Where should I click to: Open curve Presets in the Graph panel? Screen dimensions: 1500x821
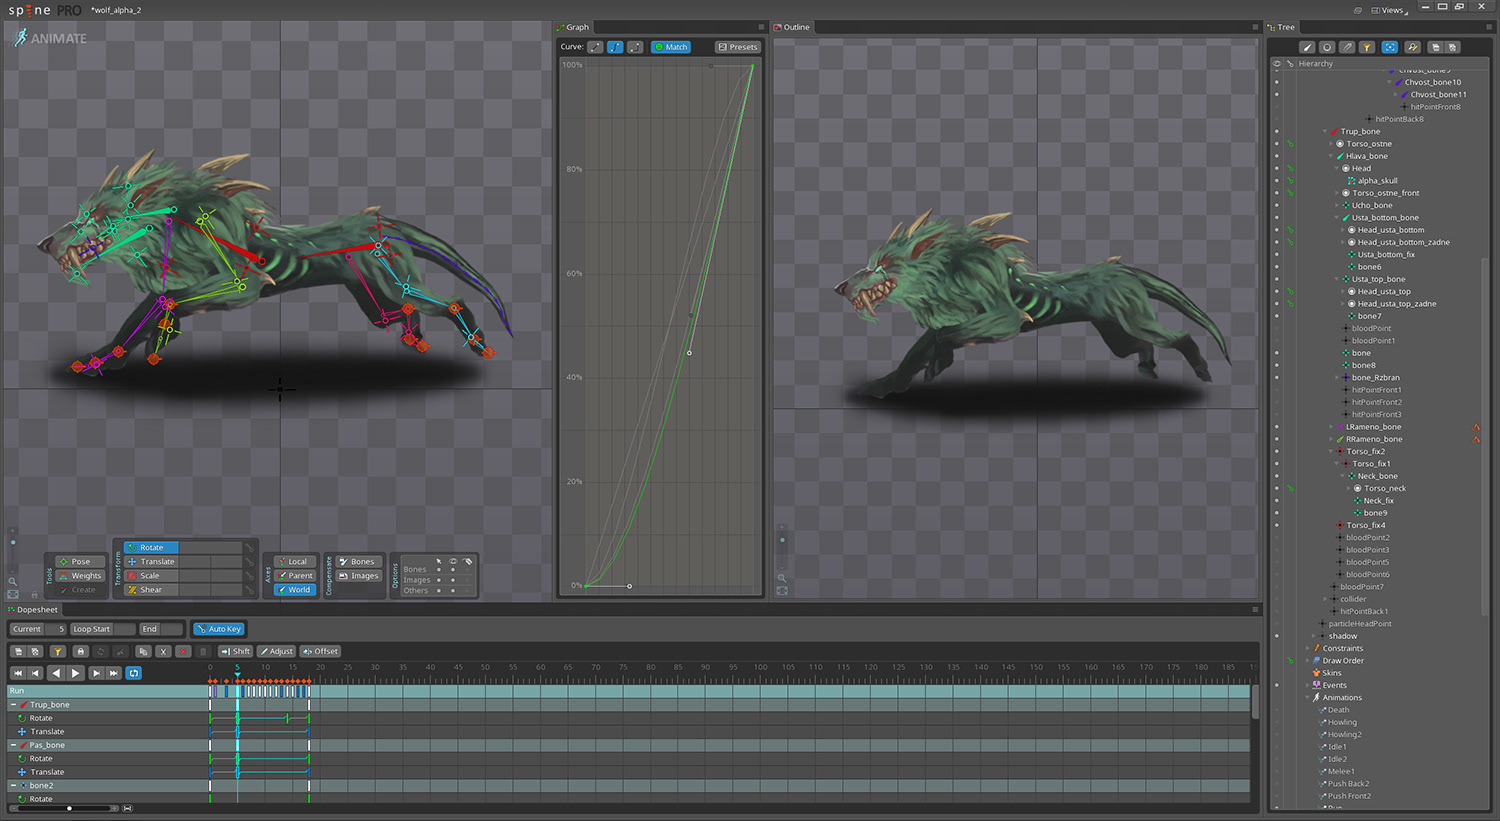[738, 47]
